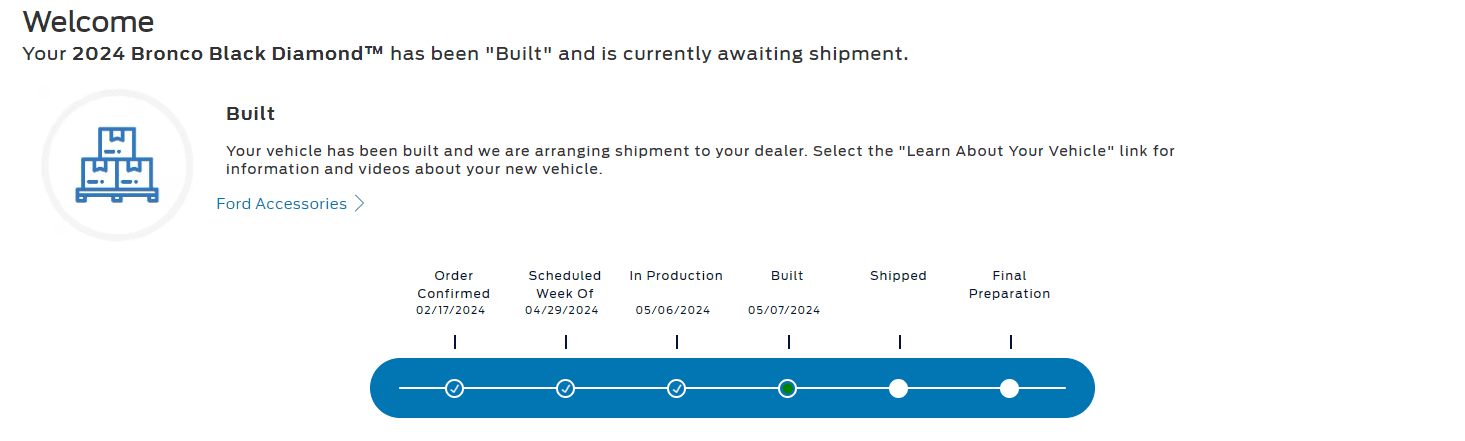Click the 02/17/2024 order confirmed date
Viewport: 1465px width, 441px height.
tap(451, 311)
